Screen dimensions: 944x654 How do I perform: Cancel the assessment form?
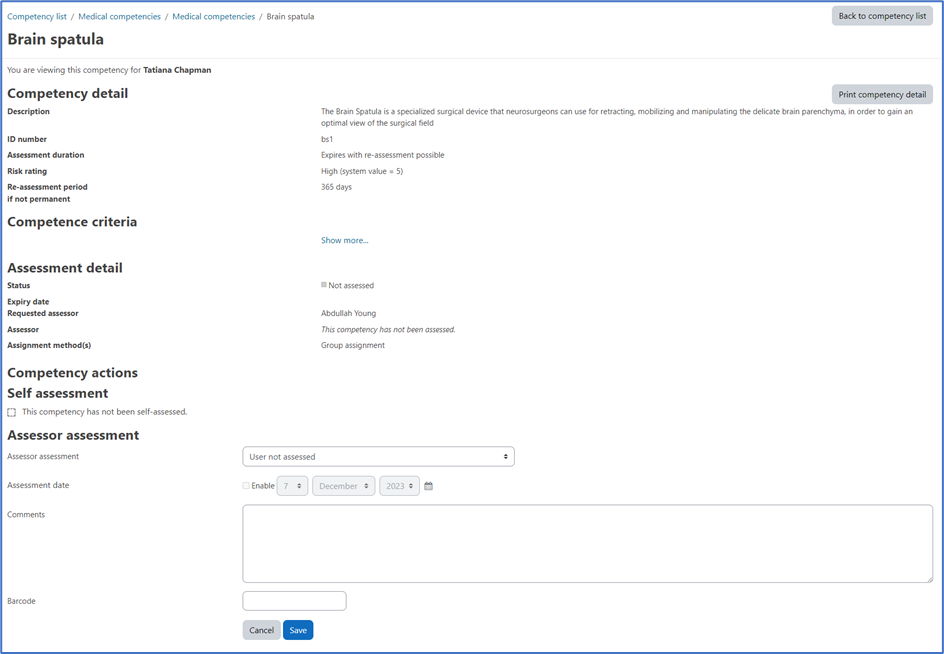pos(261,630)
